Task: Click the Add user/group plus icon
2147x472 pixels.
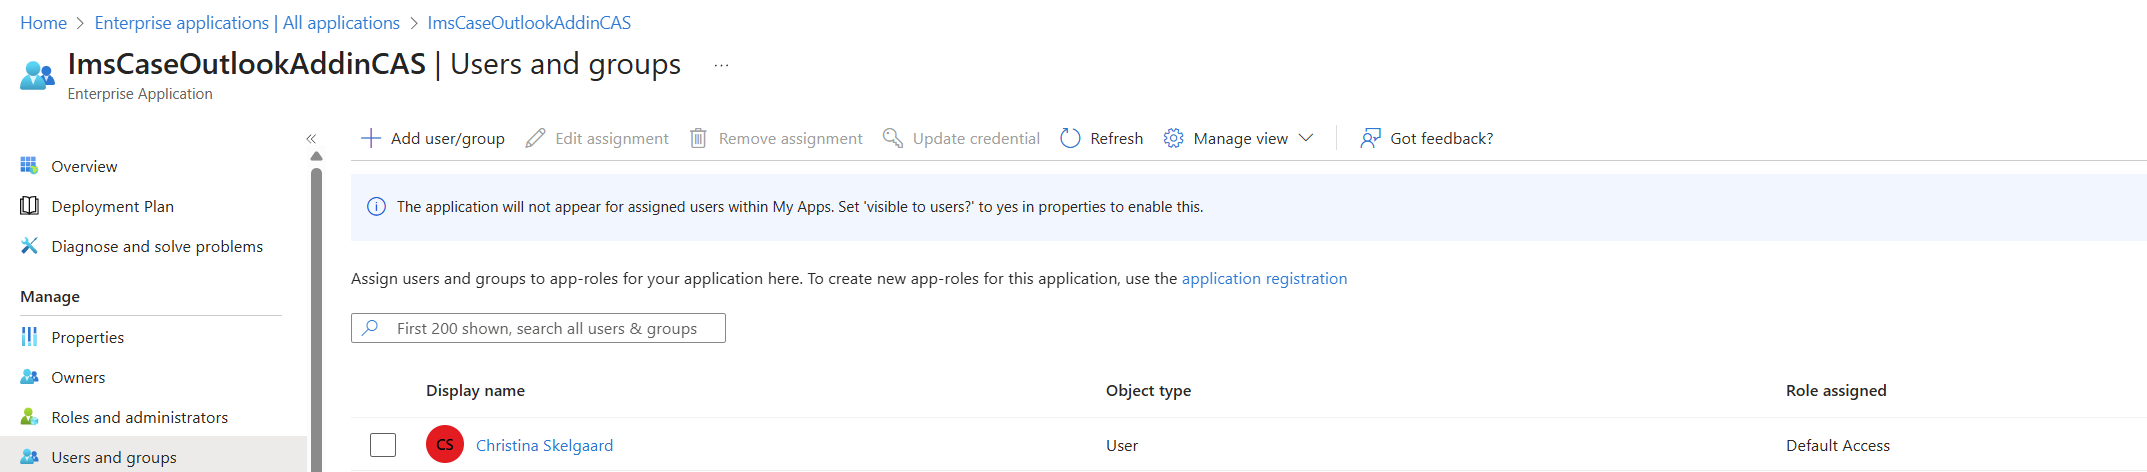Action: [x=371, y=138]
